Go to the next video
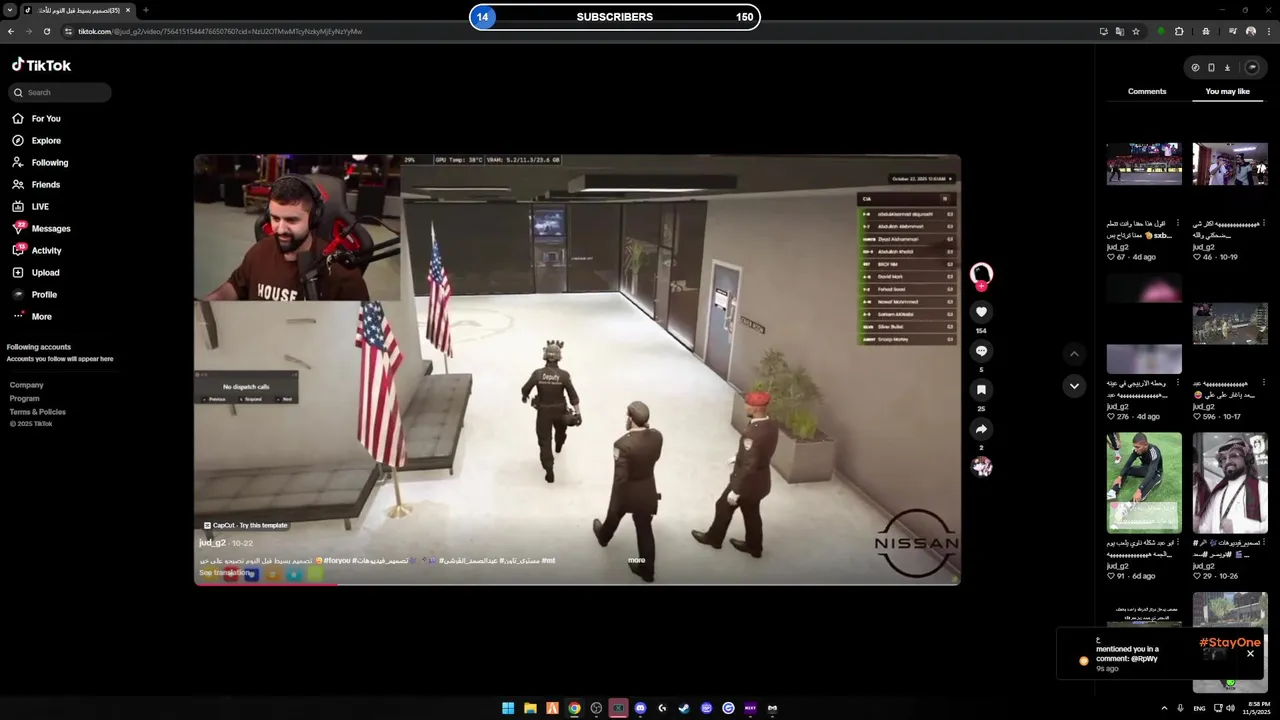Image resolution: width=1280 pixels, height=720 pixels. point(1074,386)
